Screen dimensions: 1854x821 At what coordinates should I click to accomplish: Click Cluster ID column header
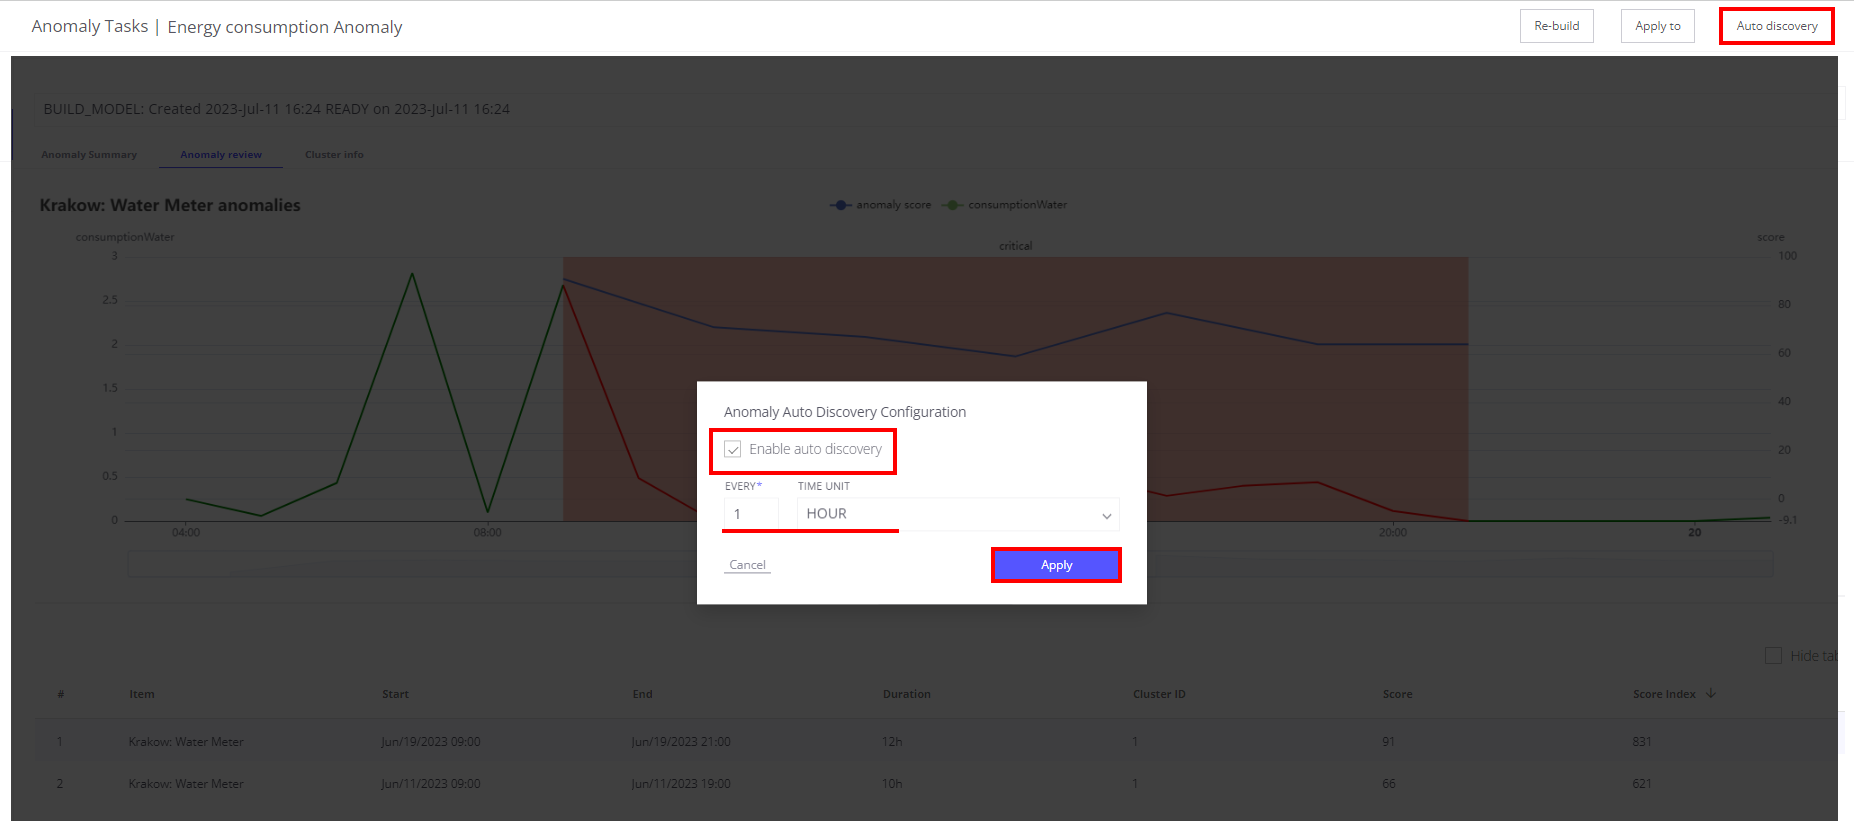pyautogui.click(x=1159, y=694)
